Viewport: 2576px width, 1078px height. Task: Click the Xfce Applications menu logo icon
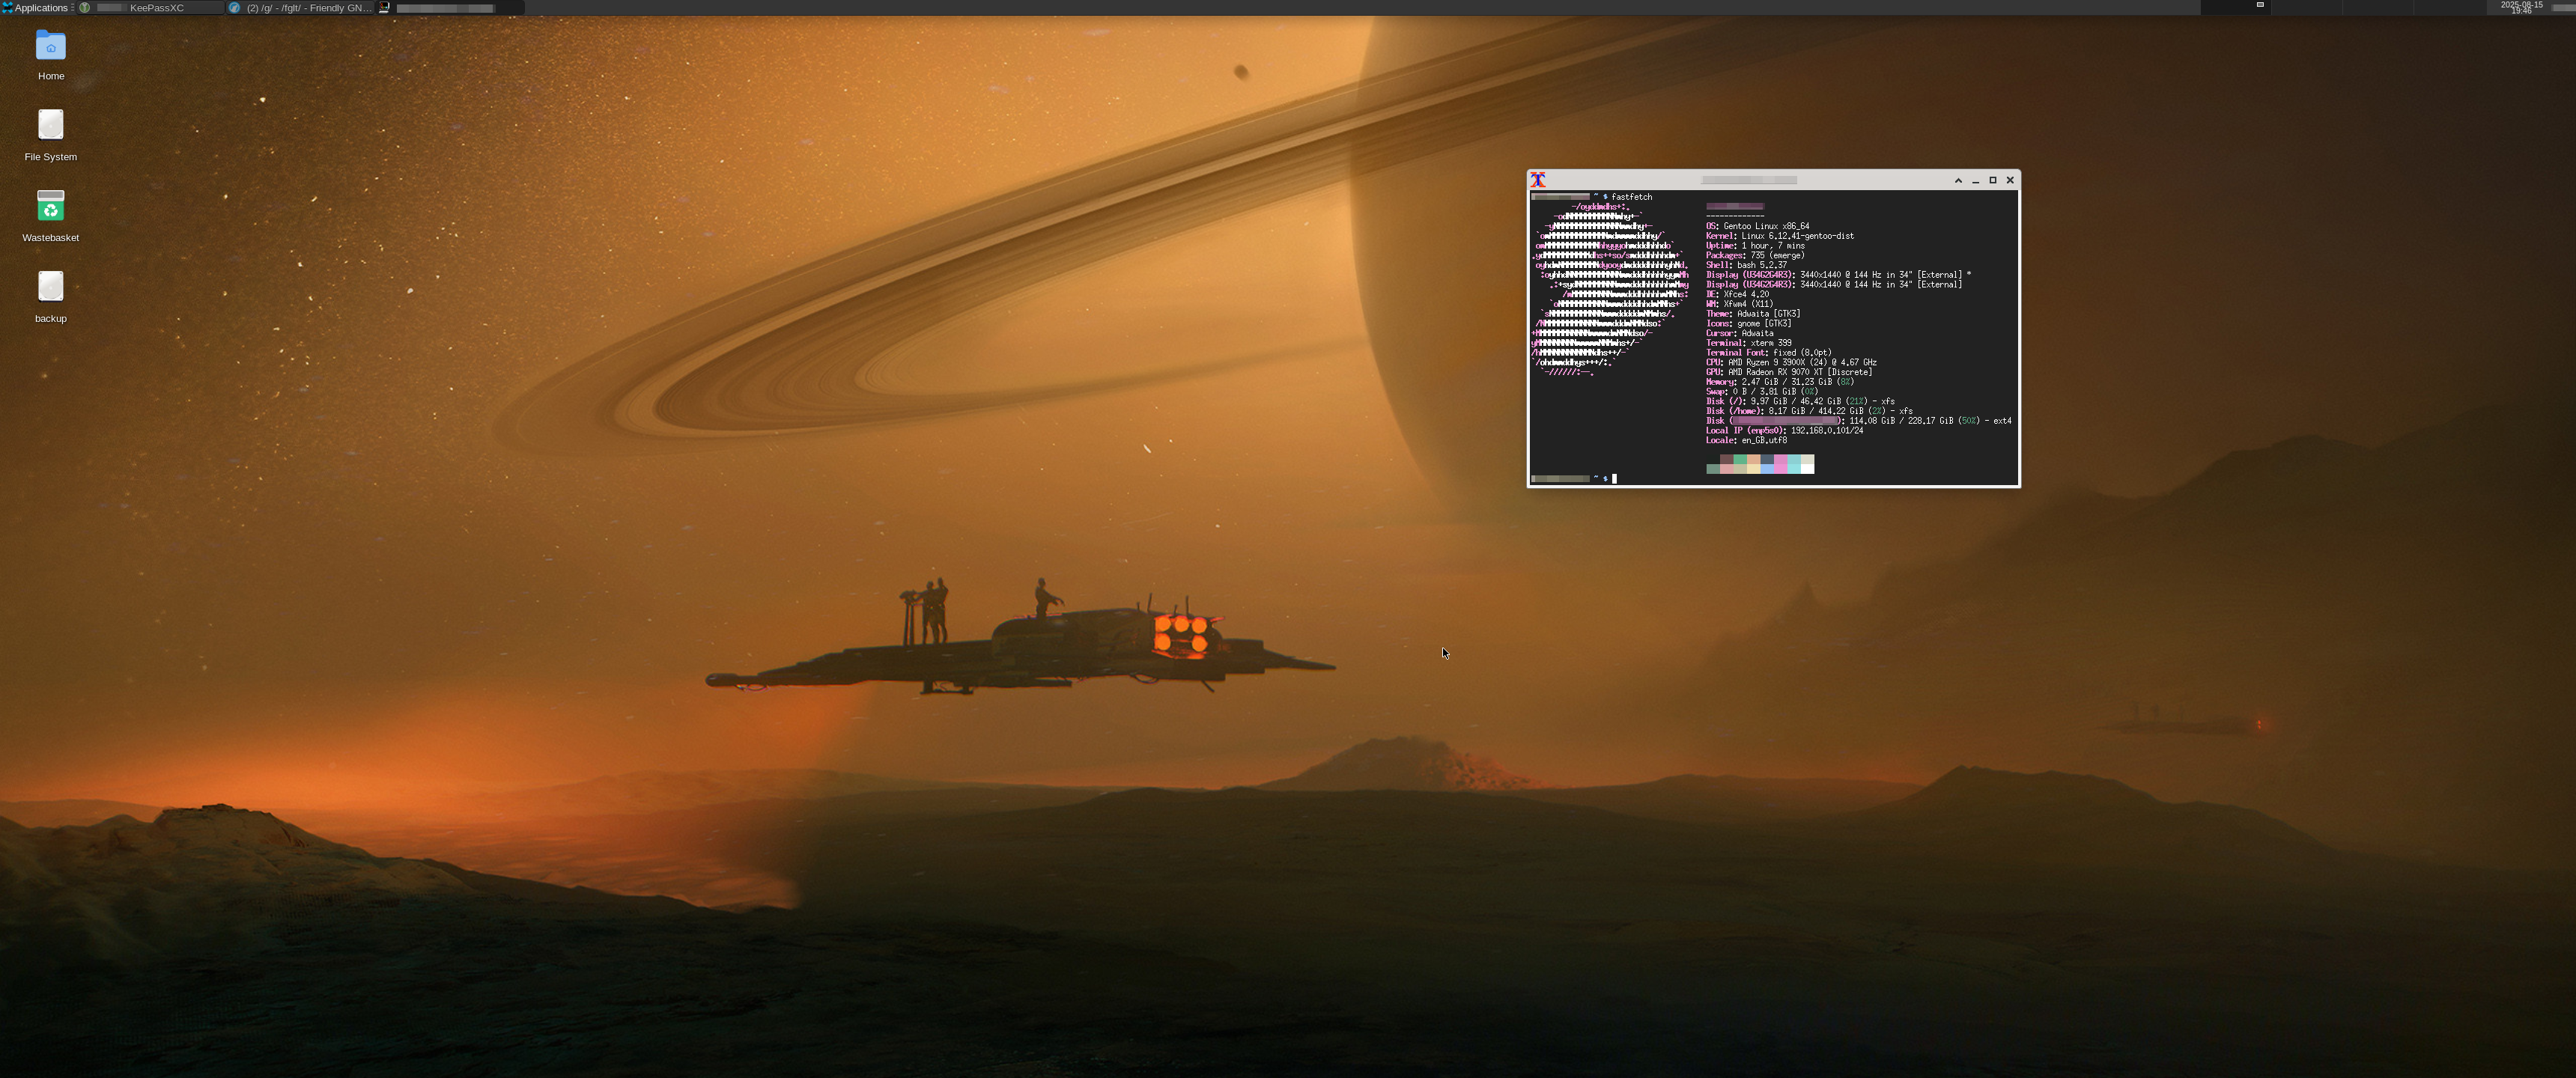7,7
